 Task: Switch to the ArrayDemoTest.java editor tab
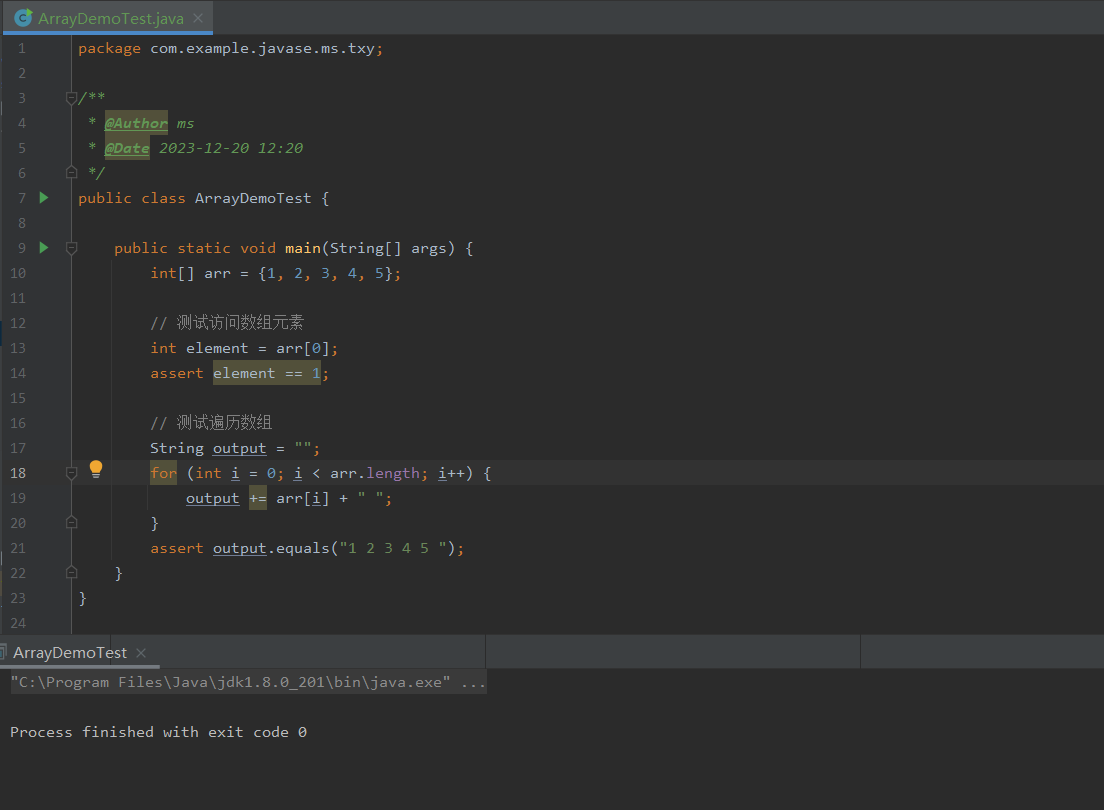point(108,18)
